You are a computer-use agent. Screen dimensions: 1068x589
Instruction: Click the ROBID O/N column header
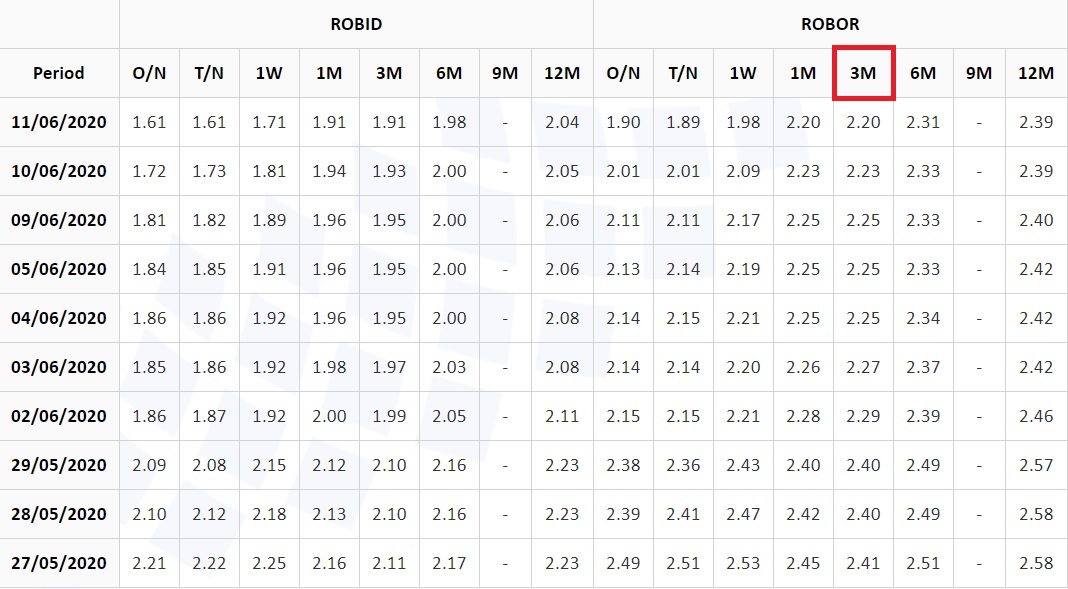149,73
